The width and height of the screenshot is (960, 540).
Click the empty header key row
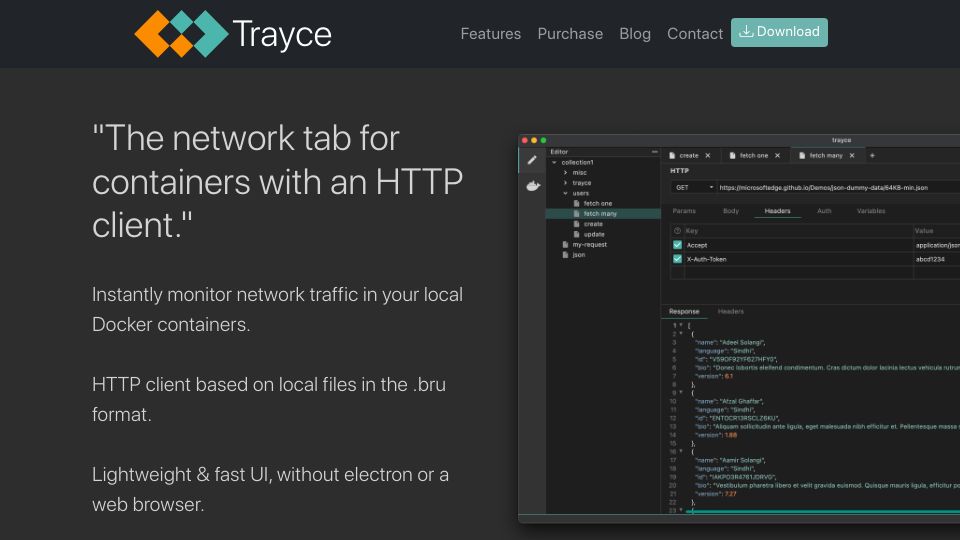[798, 273]
